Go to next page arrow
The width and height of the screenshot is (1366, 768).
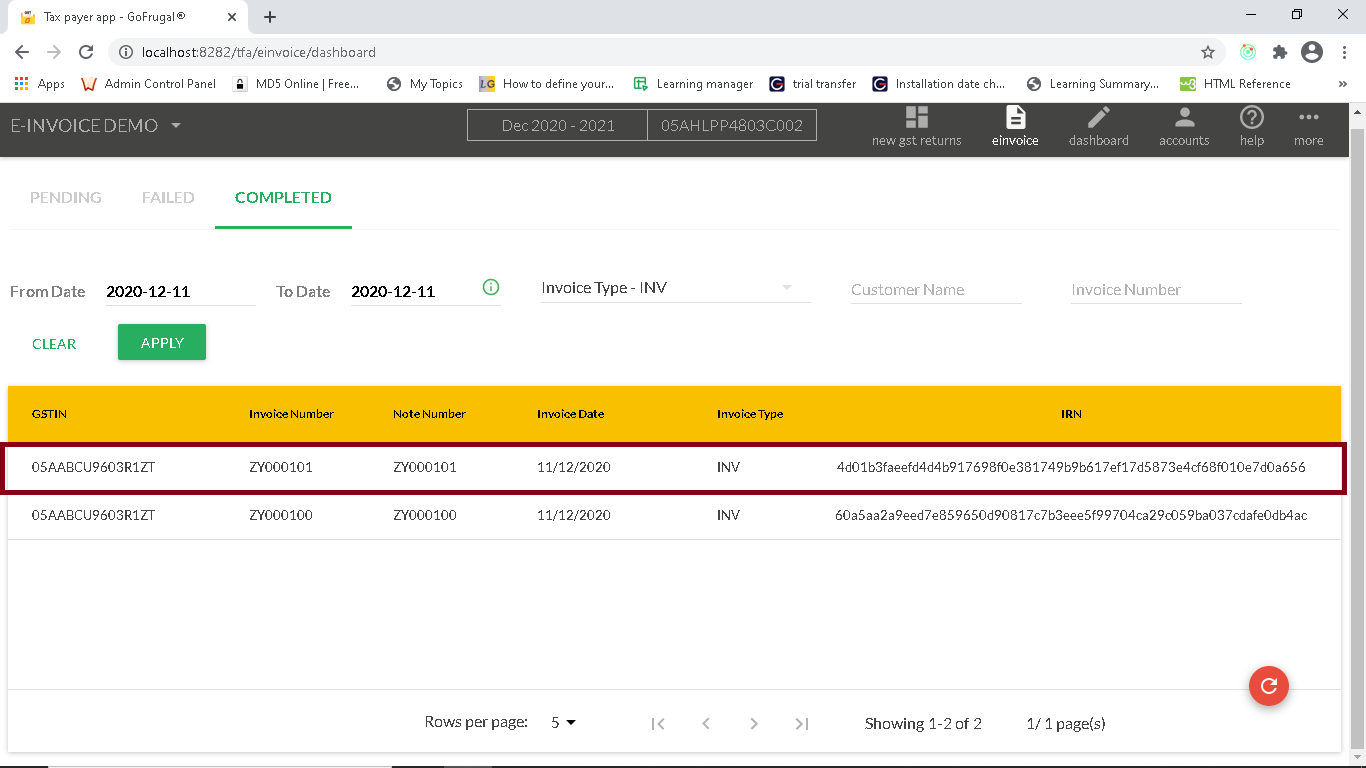(754, 724)
